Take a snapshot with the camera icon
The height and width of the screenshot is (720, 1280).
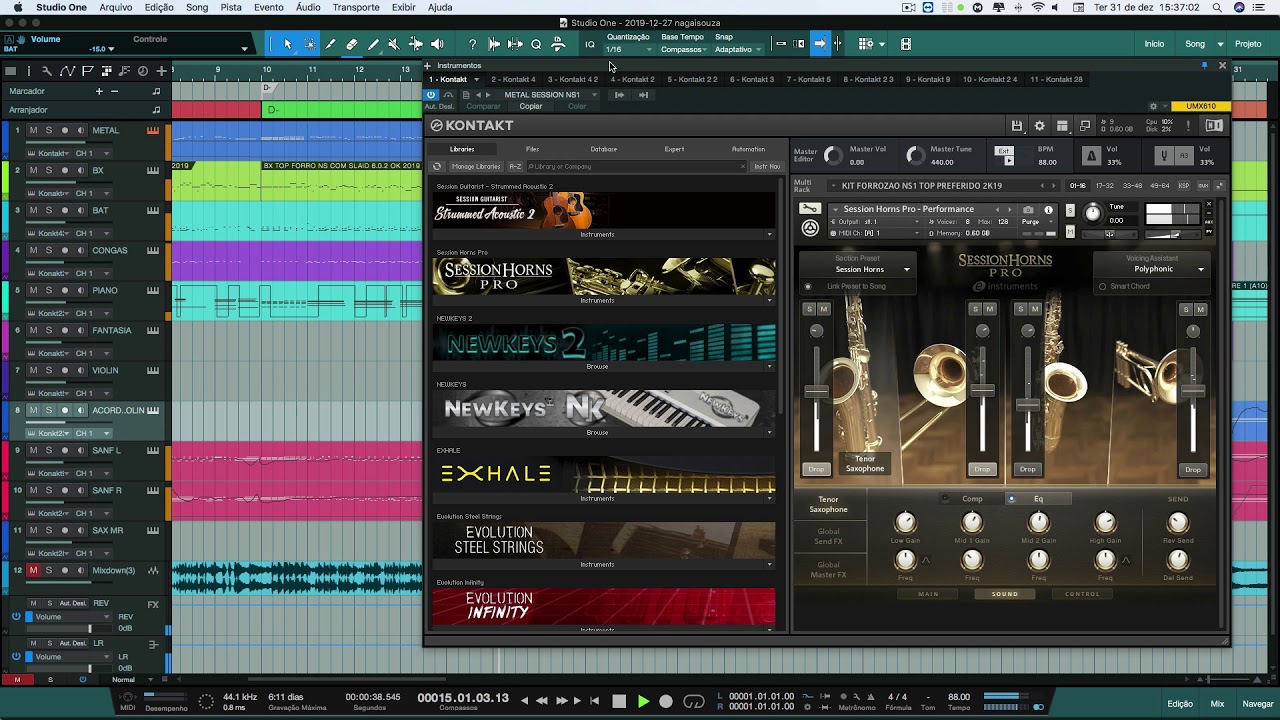[x=1028, y=210]
